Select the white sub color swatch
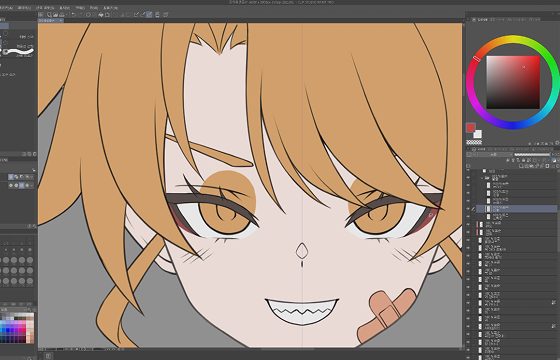The height and width of the screenshot is (360, 560). pyautogui.click(x=478, y=134)
